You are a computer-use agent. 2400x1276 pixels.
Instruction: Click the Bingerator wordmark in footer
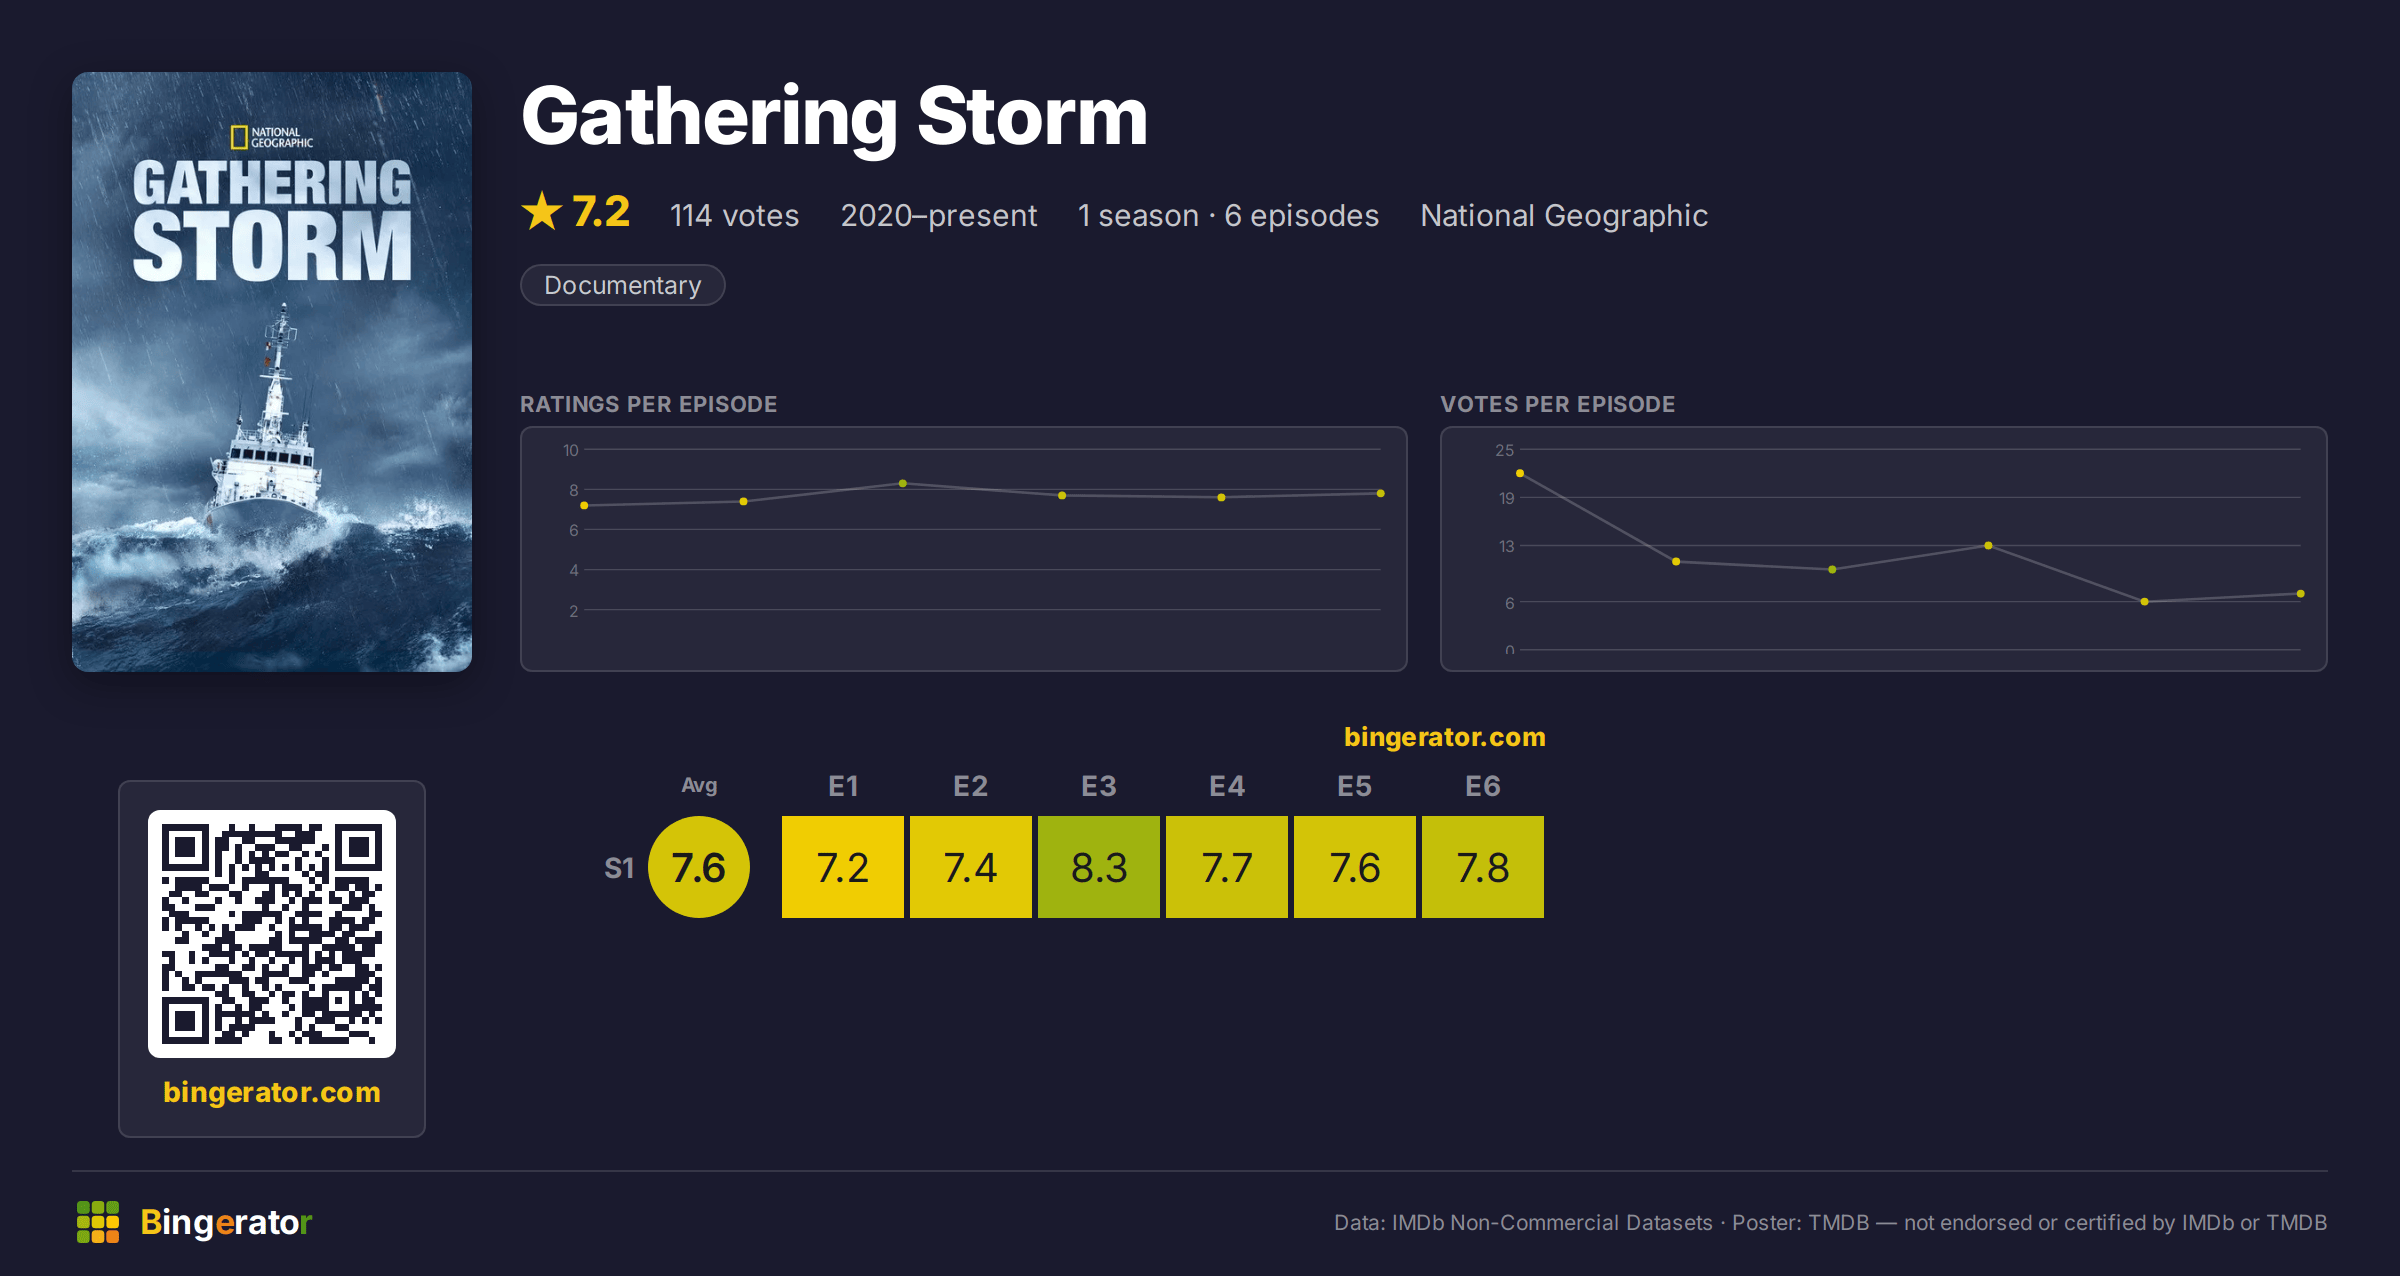click(226, 1222)
